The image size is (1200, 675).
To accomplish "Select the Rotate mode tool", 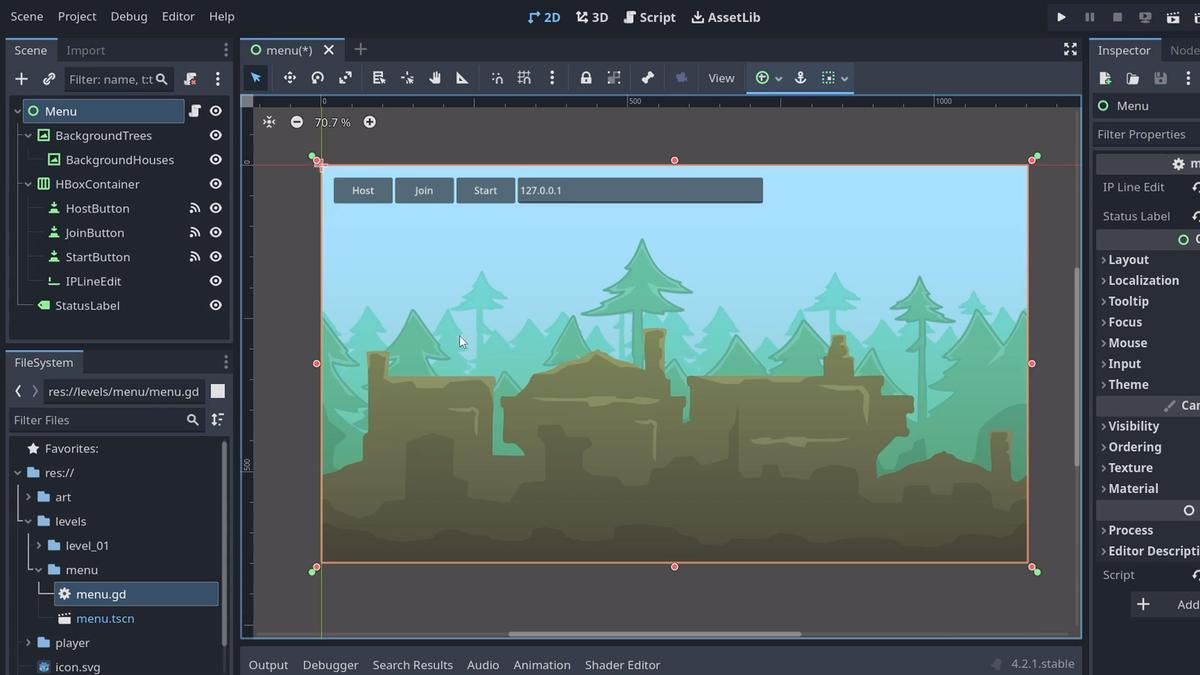I will [317, 77].
